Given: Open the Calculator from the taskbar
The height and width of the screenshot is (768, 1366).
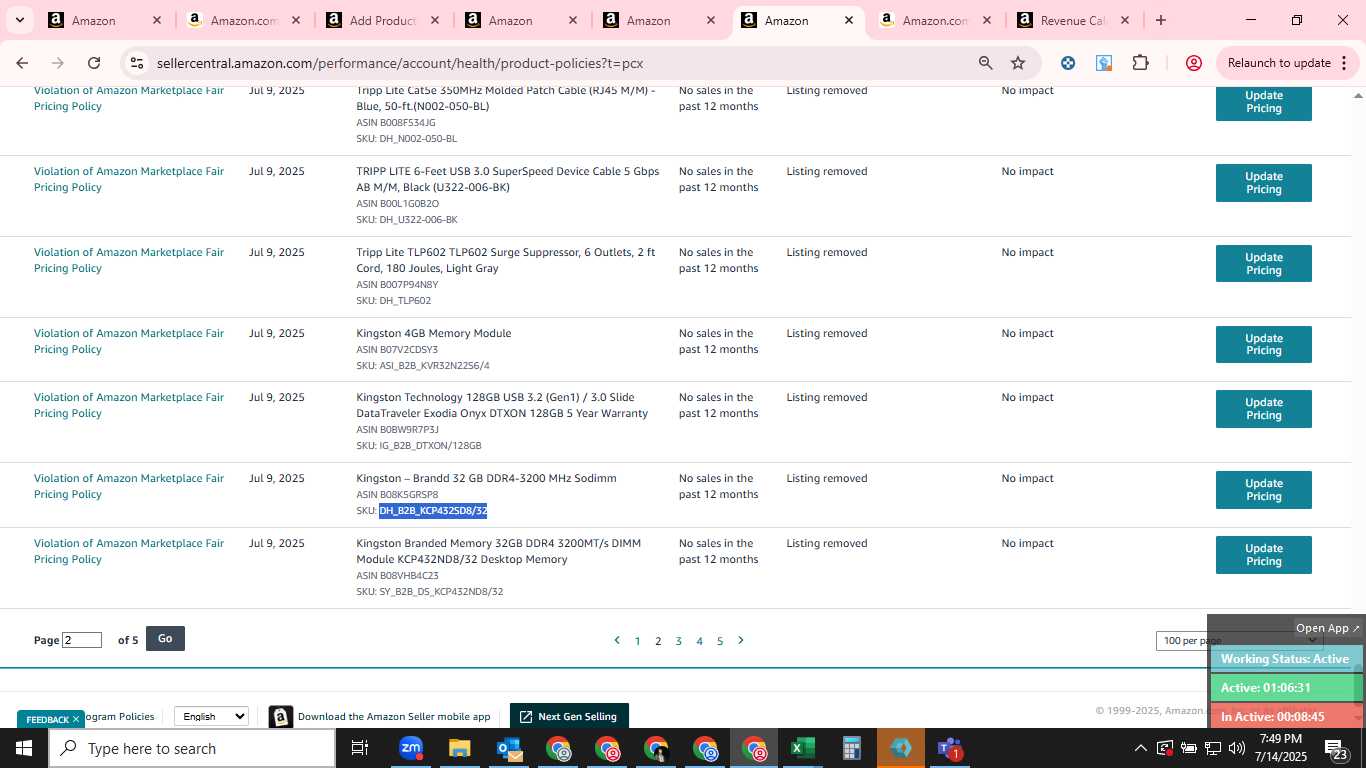Looking at the screenshot, I should point(852,748).
